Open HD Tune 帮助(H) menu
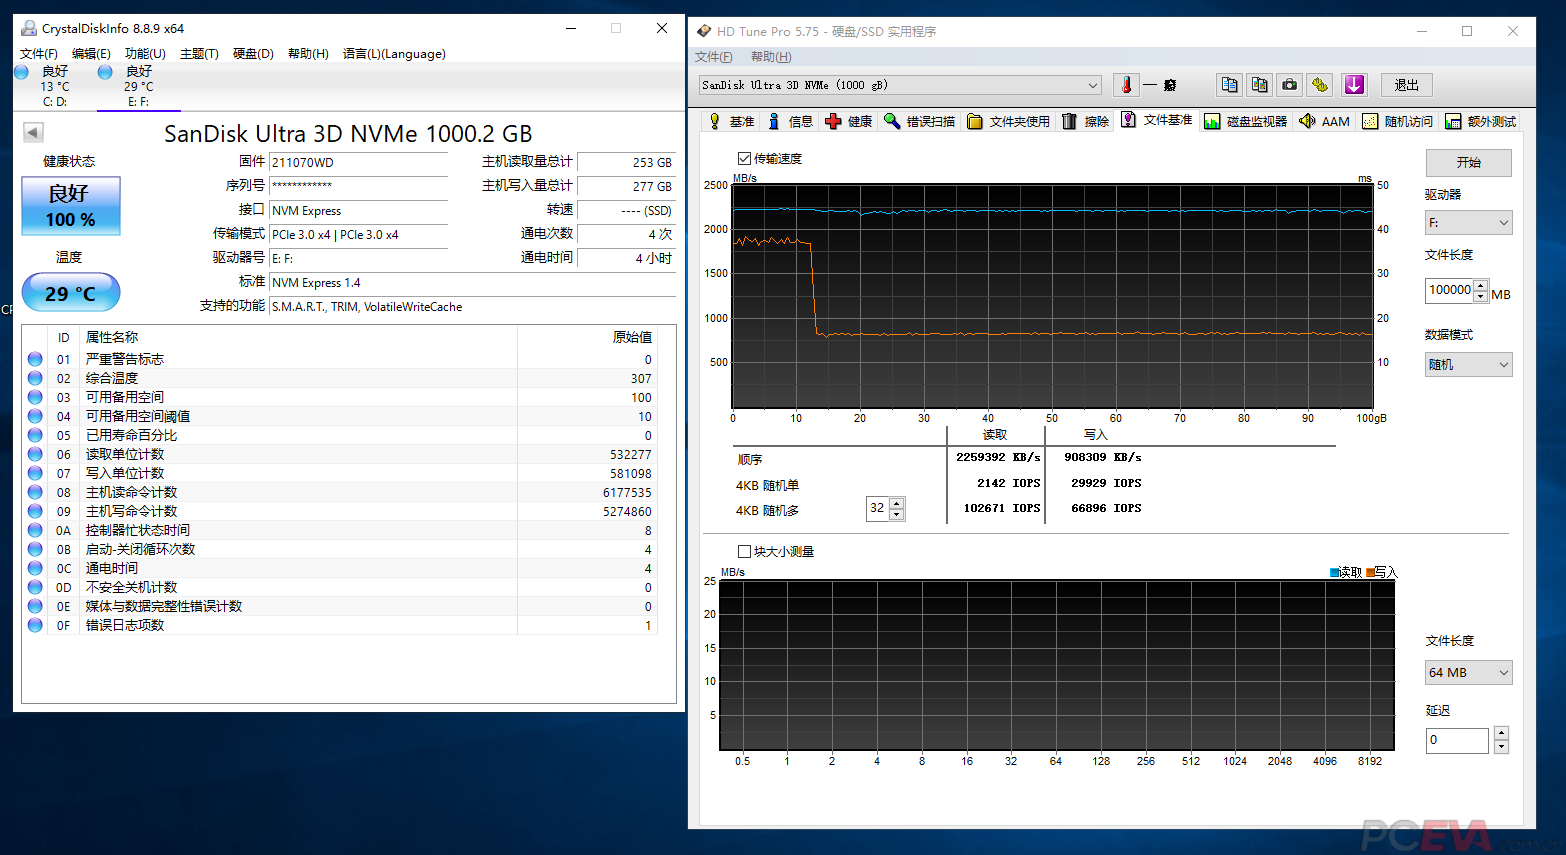 [x=771, y=57]
